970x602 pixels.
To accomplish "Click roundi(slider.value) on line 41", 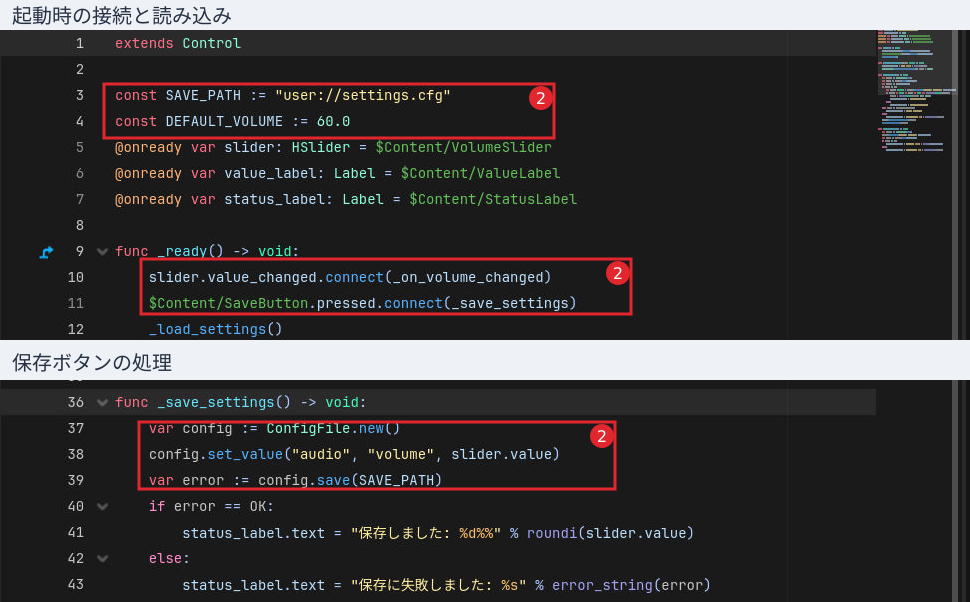I will [611, 533].
